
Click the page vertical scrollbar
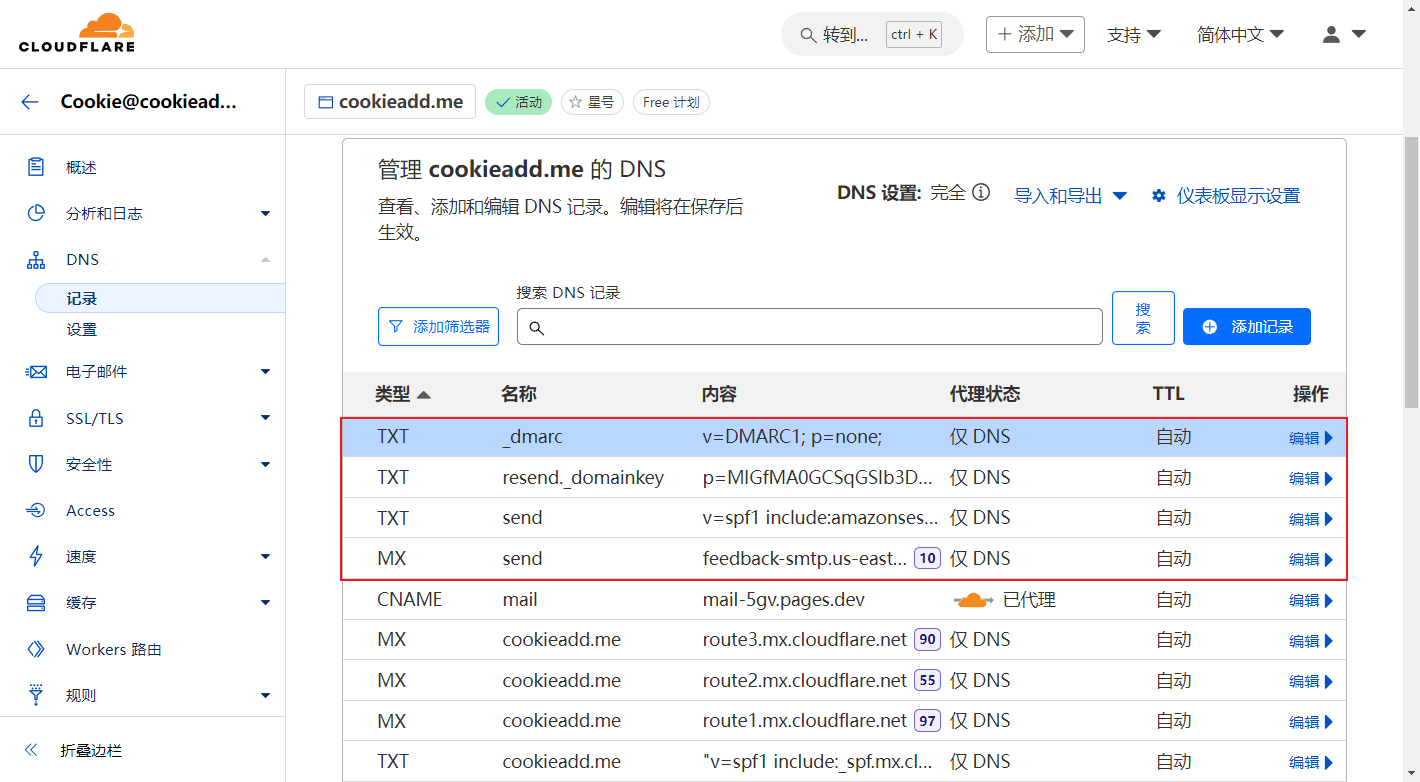click(1411, 270)
